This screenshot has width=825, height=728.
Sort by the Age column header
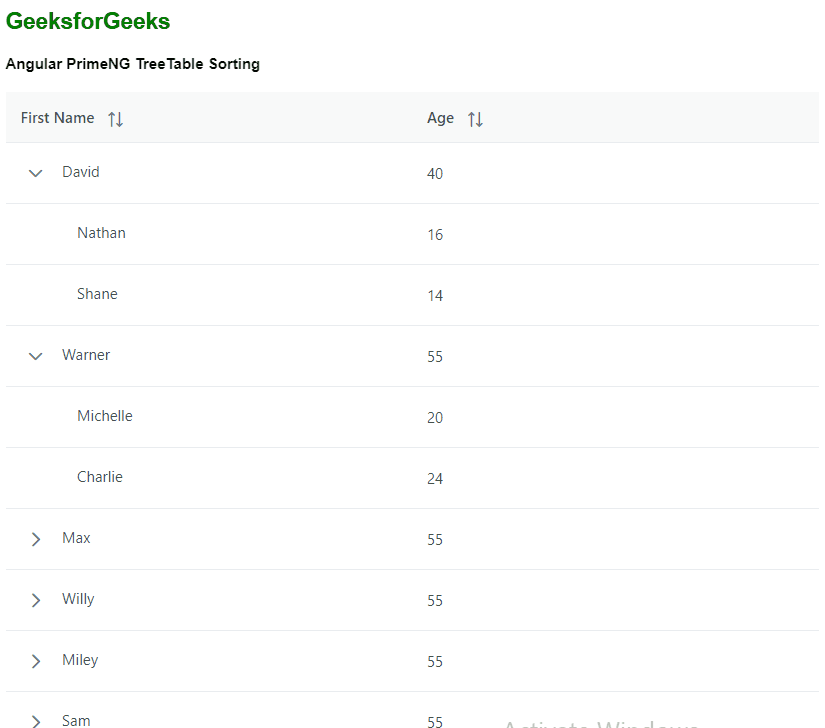tap(440, 118)
